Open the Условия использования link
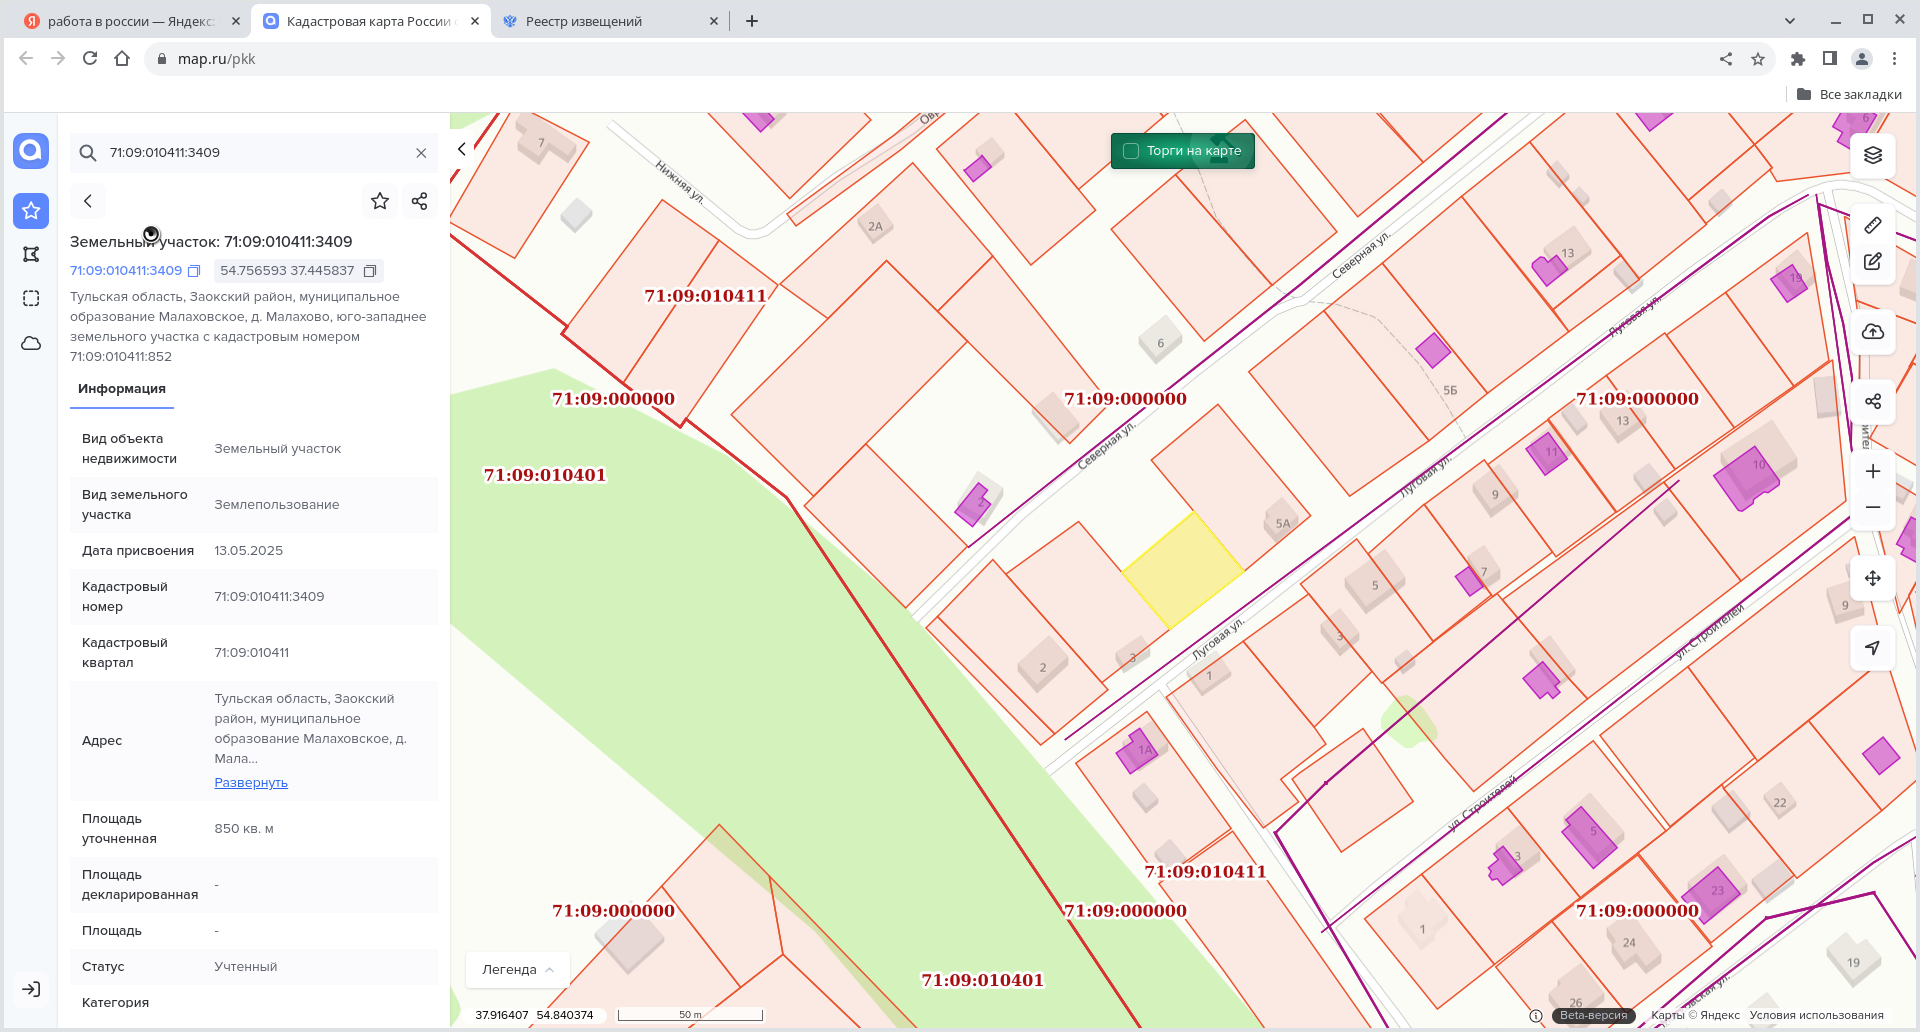The height and width of the screenshot is (1032, 1920). tap(1816, 1015)
